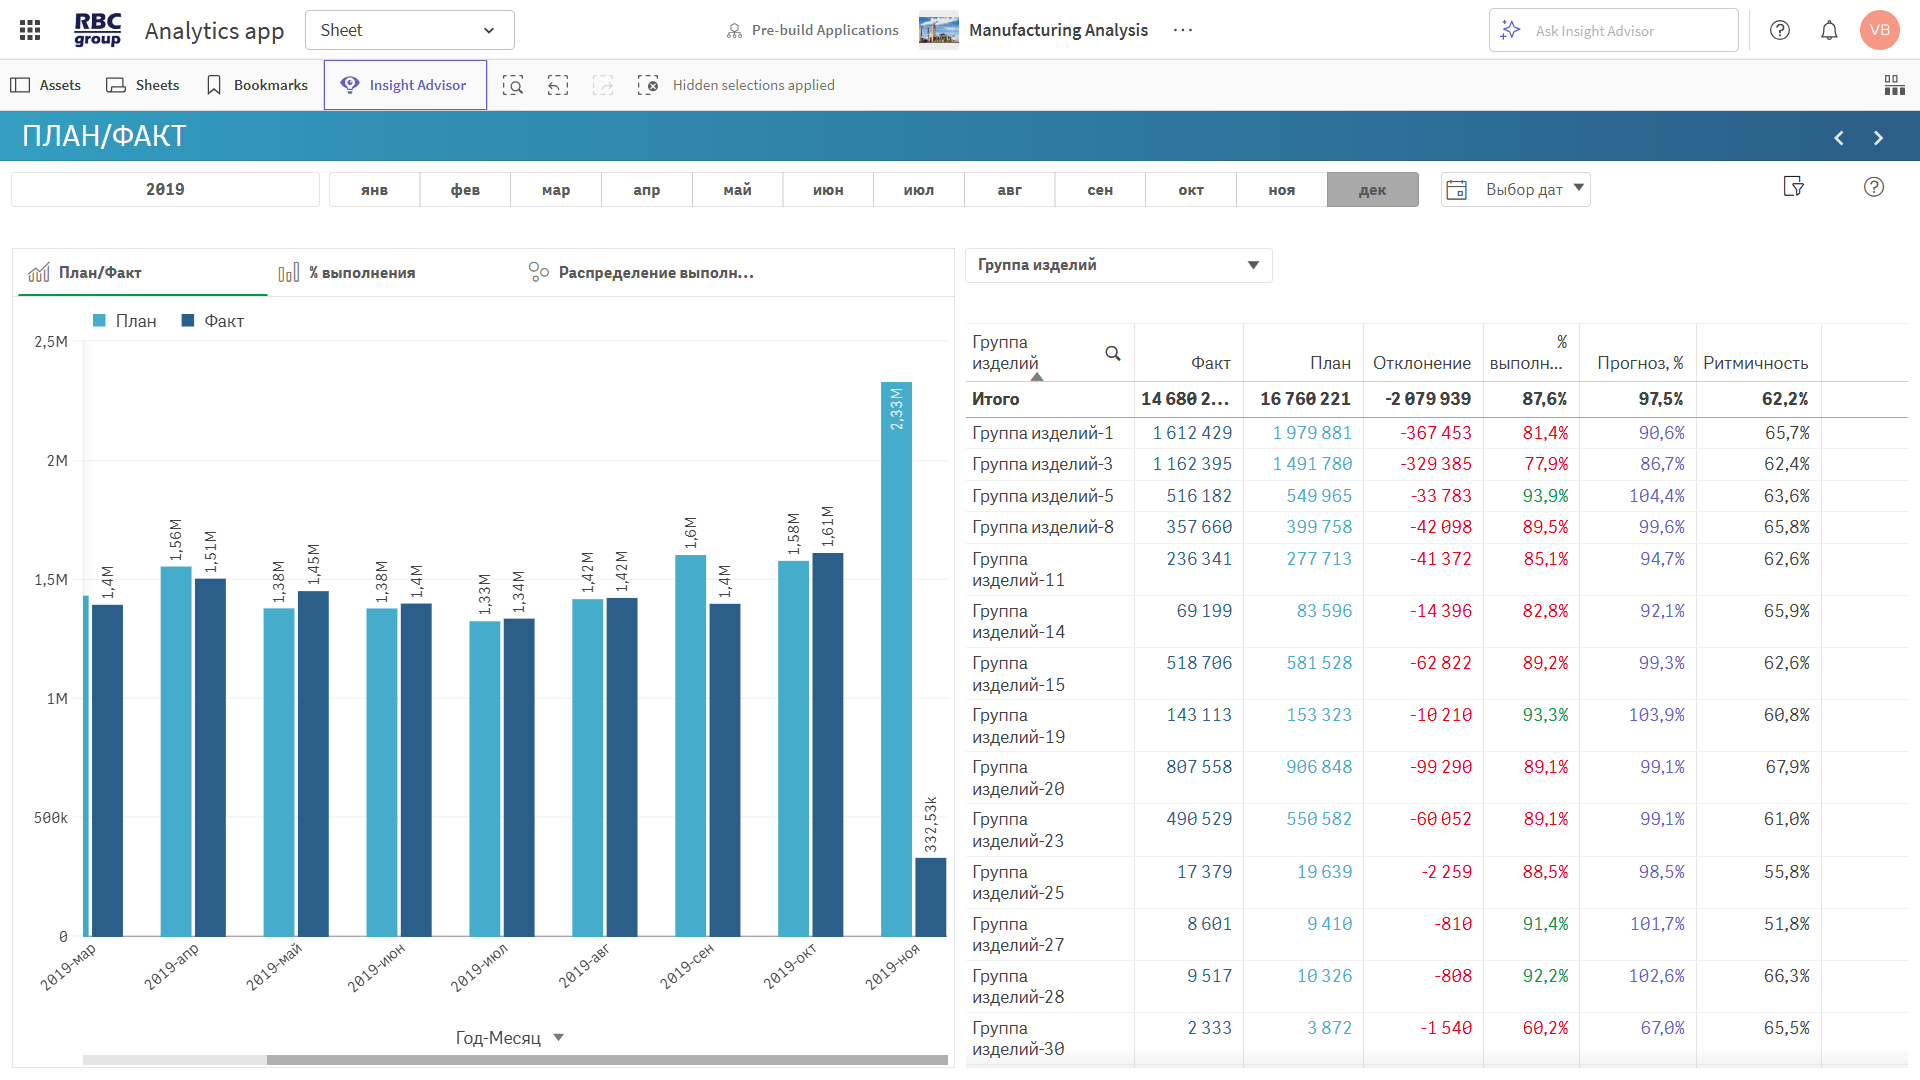Toggle the дек month filter
Screen dimensions: 1920x1080
[x=1372, y=190]
